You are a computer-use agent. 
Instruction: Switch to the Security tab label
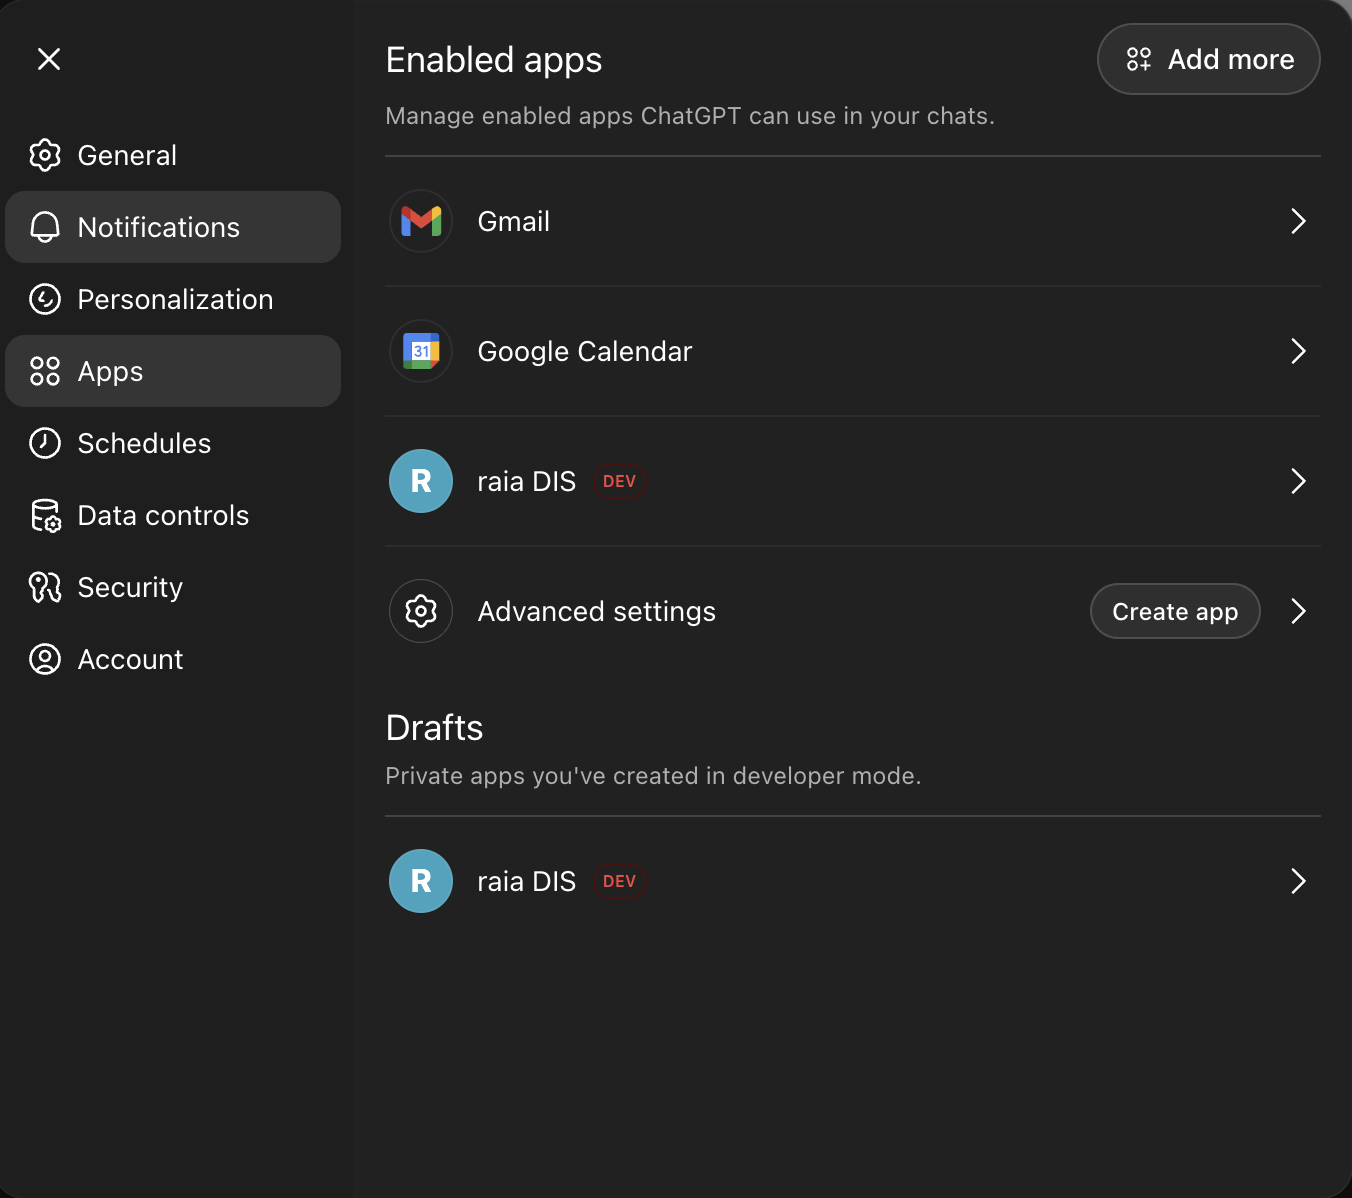(x=130, y=587)
